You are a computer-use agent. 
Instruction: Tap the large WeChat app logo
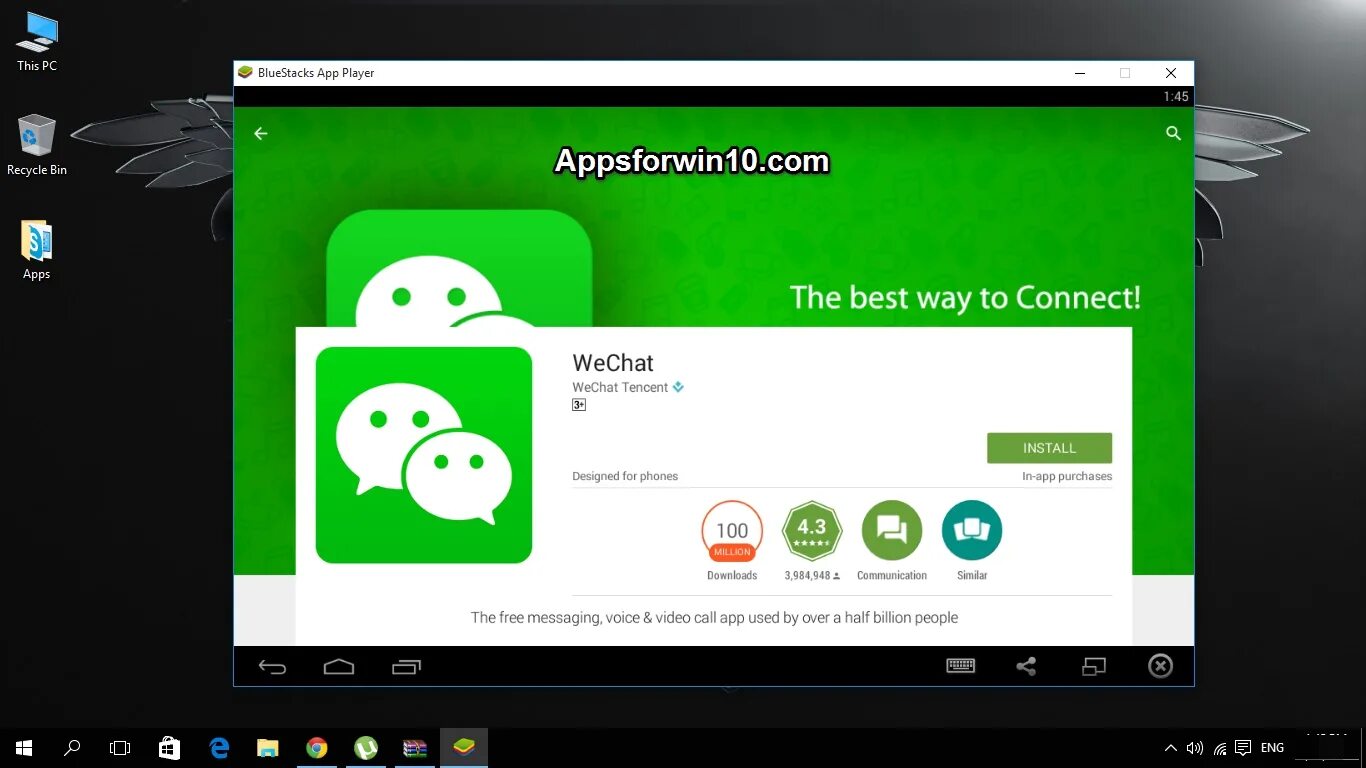(424, 455)
